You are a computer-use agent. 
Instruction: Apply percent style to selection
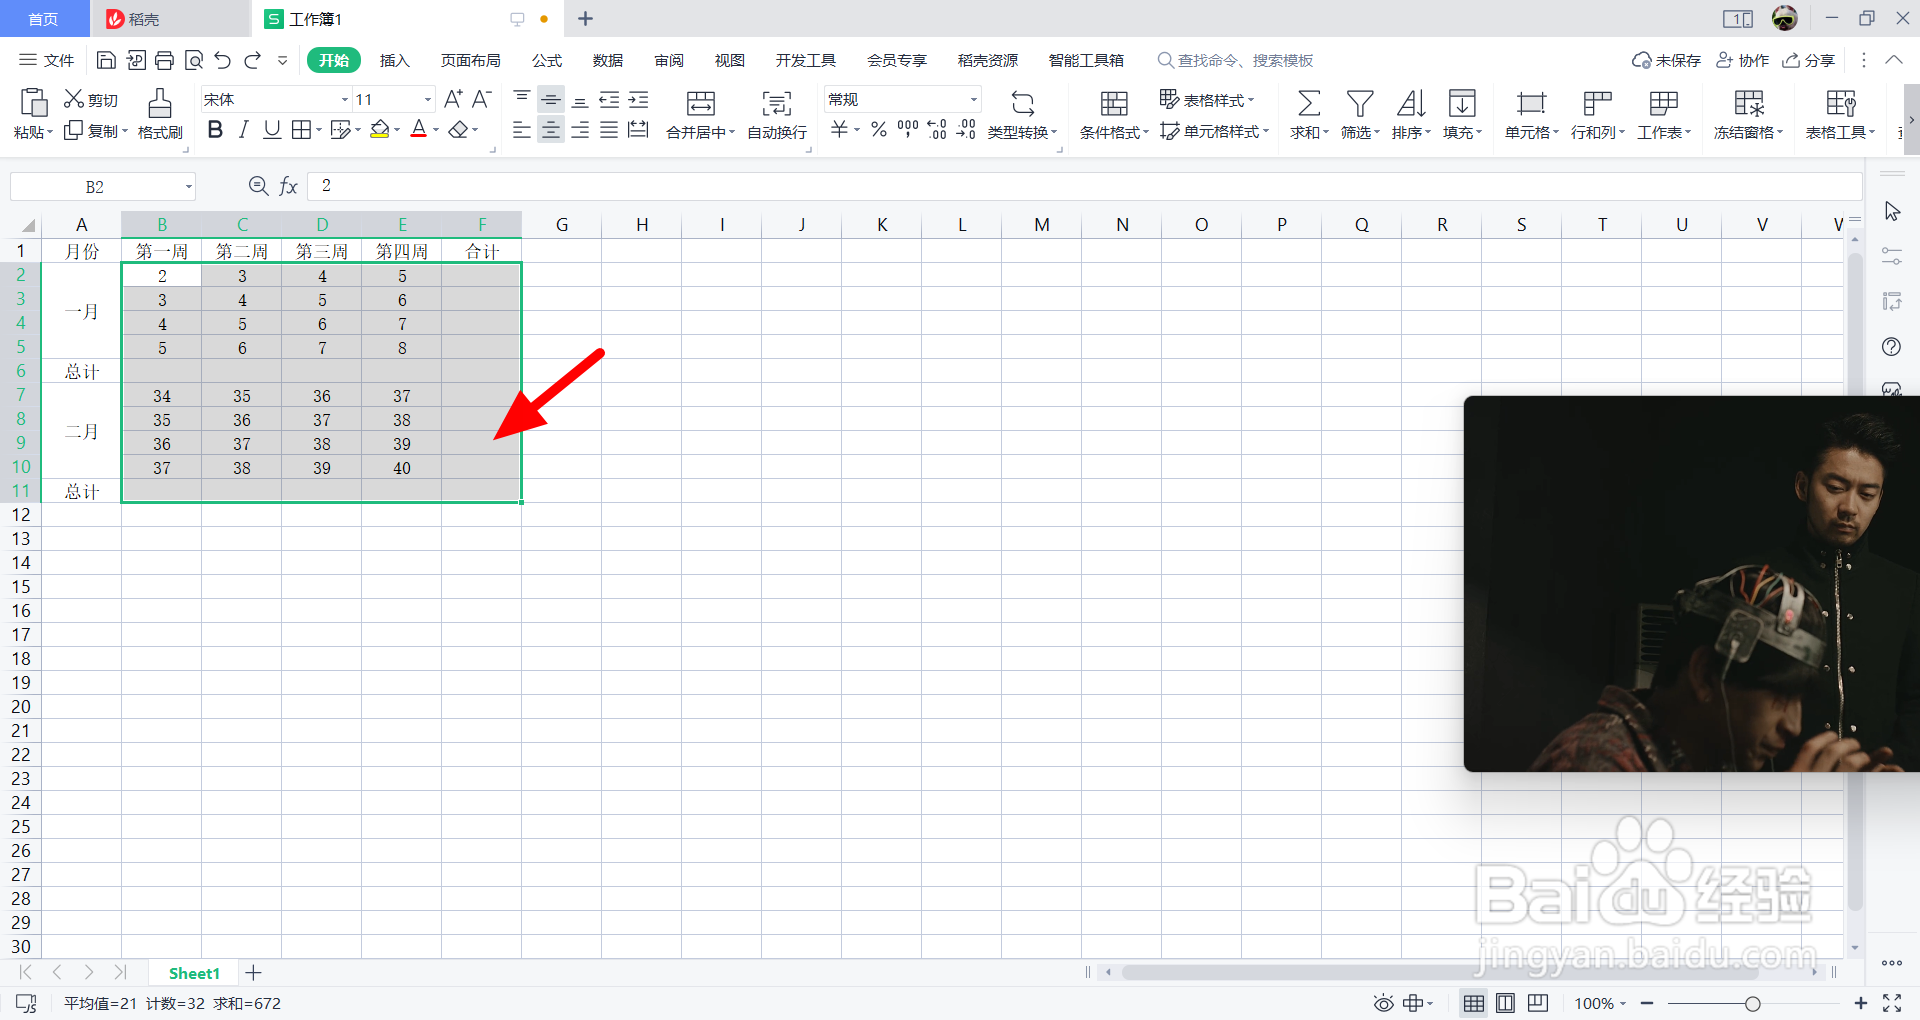point(879,130)
